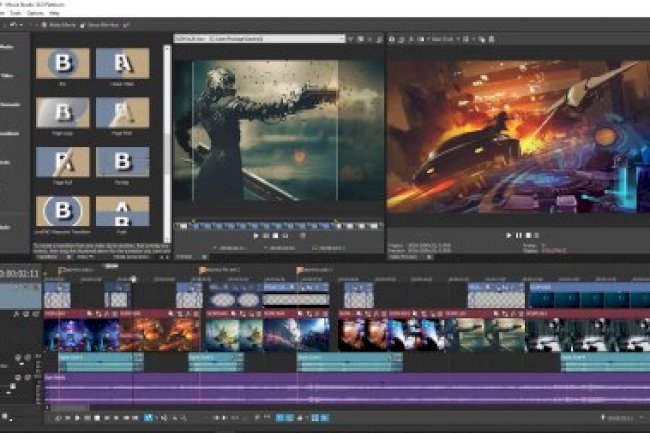Pause playback in the Trimmer window
This screenshot has height=433, width=650.
(266, 236)
